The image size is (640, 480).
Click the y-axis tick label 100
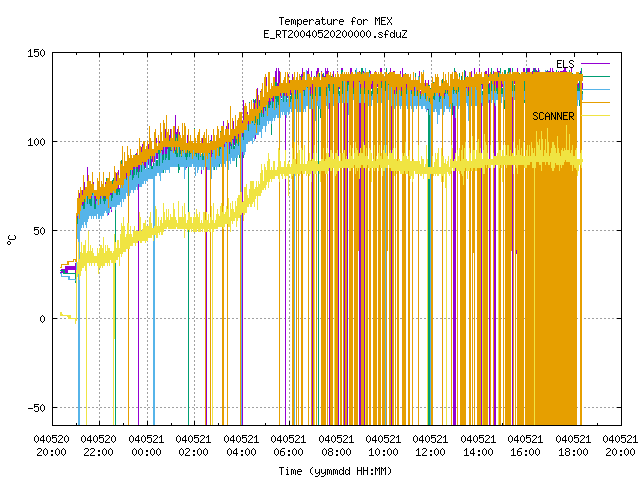pyautogui.click(x=36, y=142)
